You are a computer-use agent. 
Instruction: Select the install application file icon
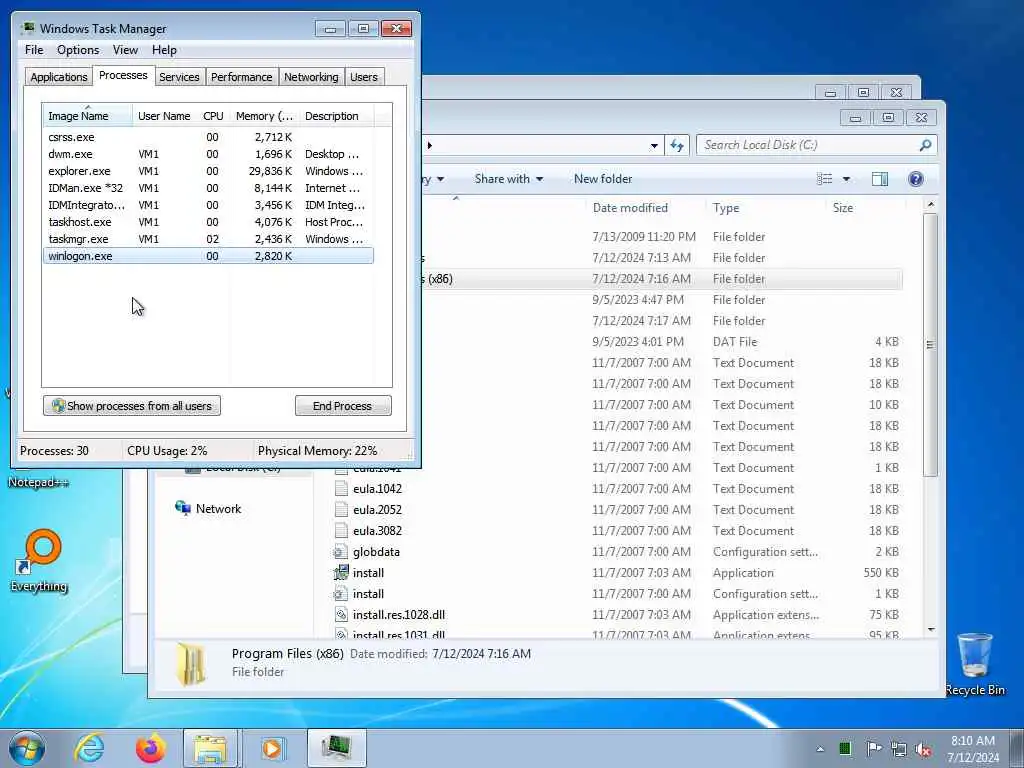(x=341, y=573)
